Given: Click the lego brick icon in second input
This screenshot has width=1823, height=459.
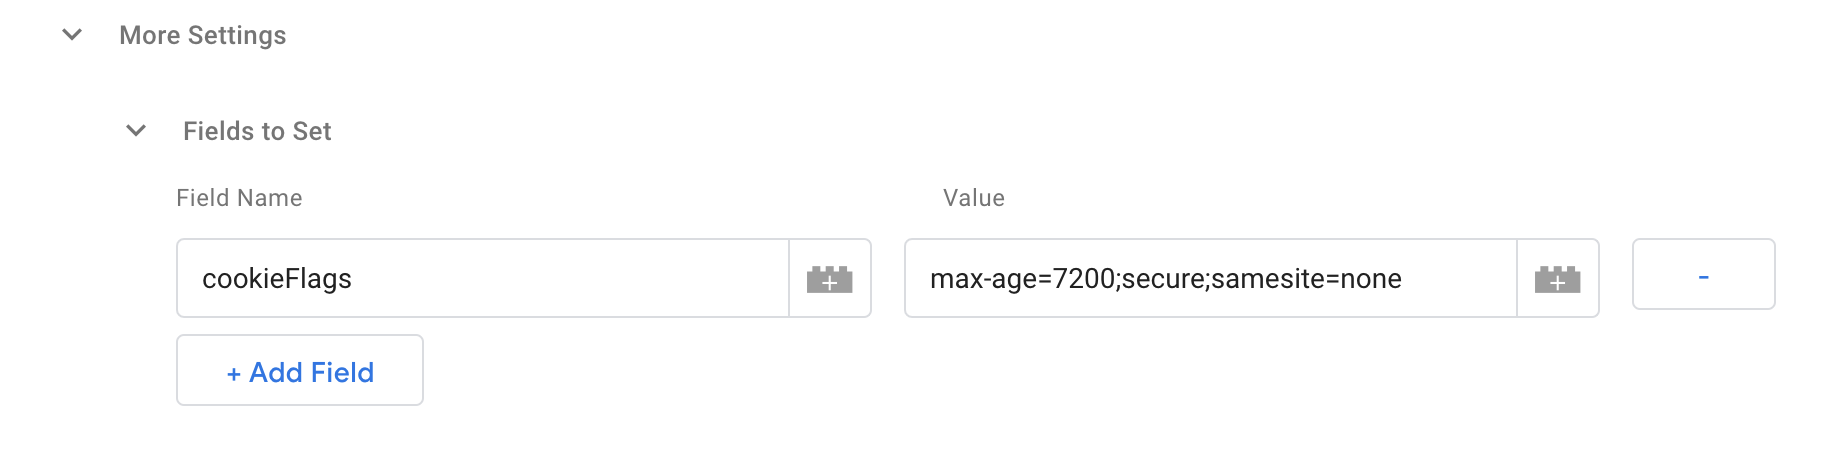Looking at the screenshot, I should pos(1558,279).
